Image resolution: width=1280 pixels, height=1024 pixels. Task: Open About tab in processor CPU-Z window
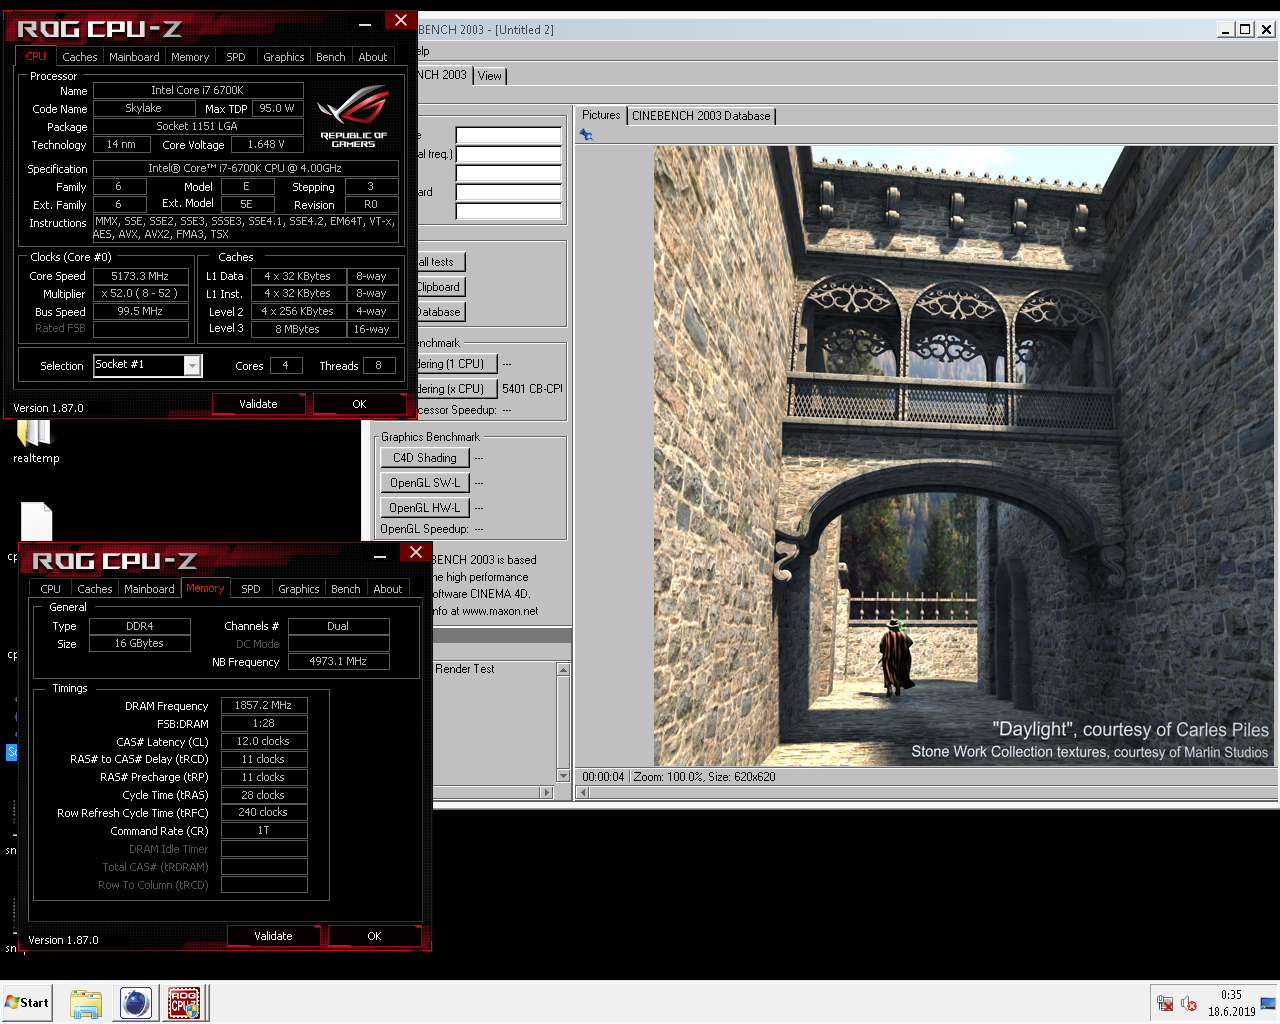(x=373, y=57)
